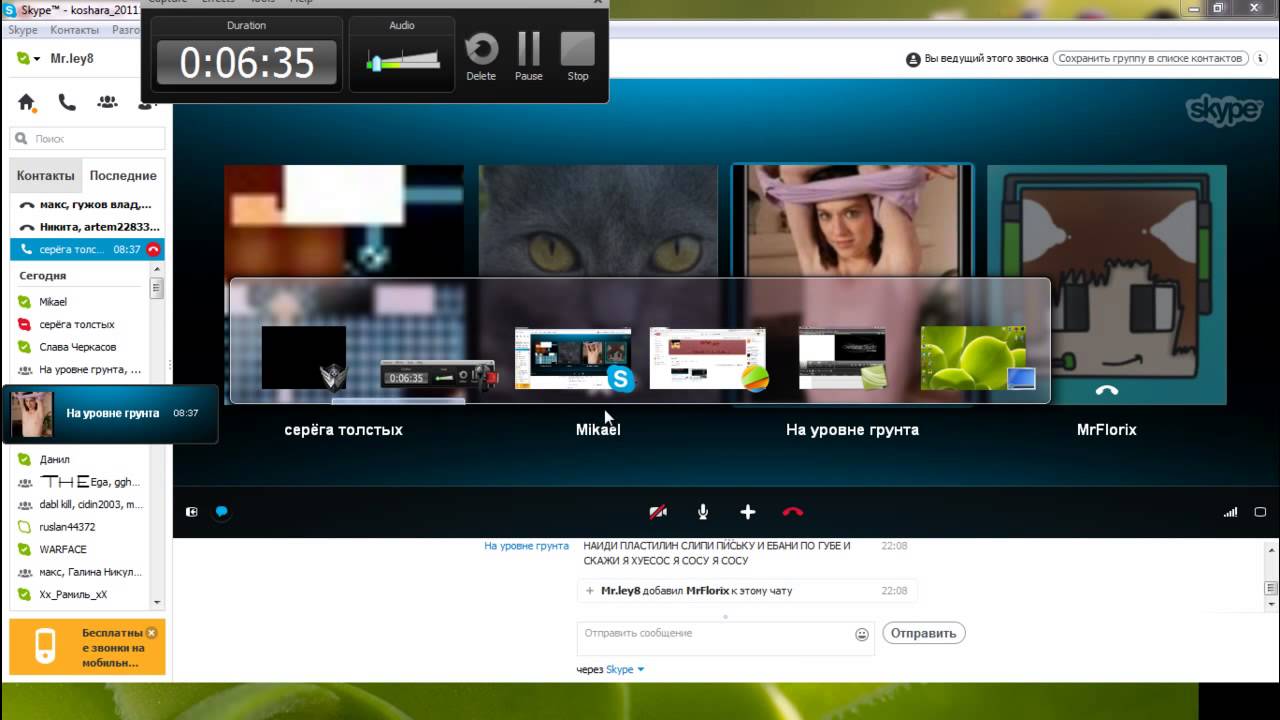The height and width of the screenshot is (720, 1280).
Task: Open the call phones dial icon
Action: coord(67,102)
